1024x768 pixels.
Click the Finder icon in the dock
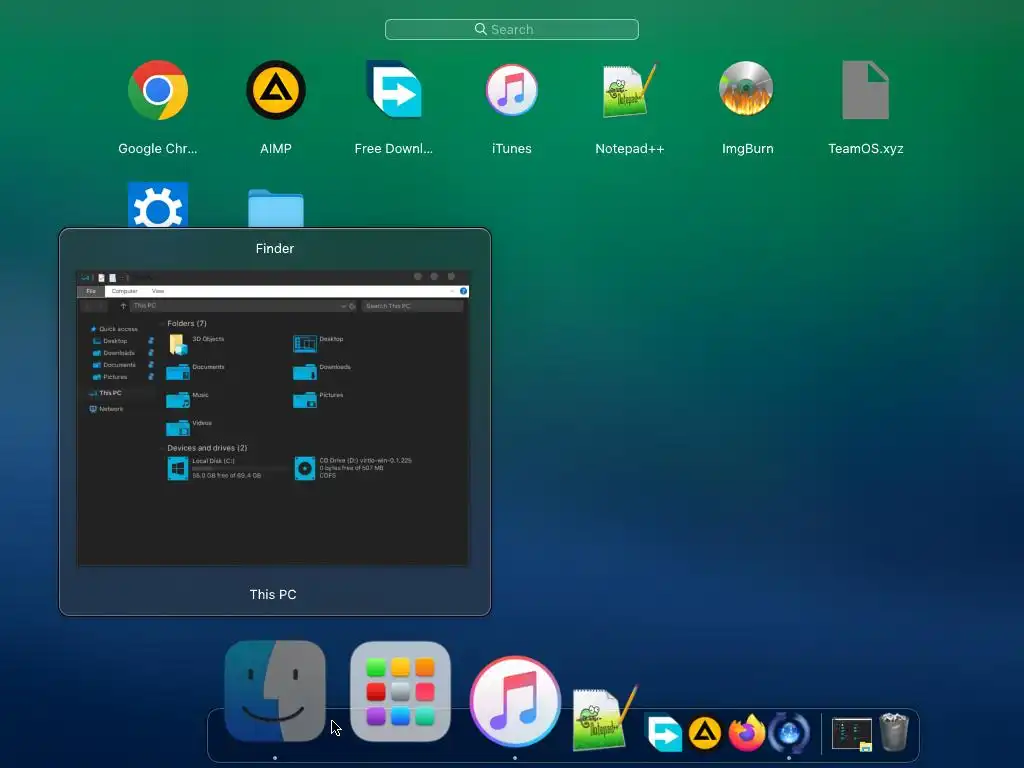tap(275, 691)
